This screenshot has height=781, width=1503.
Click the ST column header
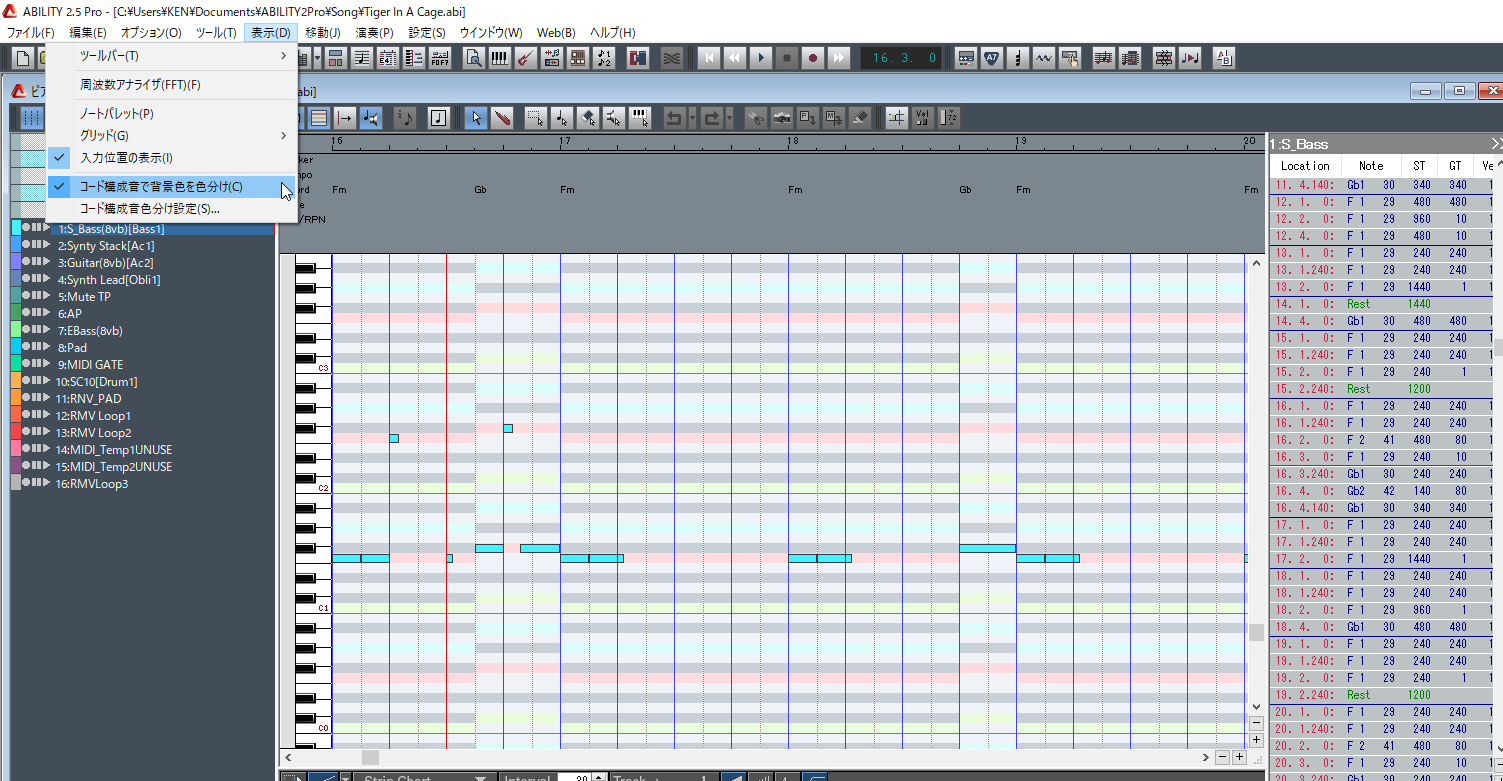(x=1419, y=166)
